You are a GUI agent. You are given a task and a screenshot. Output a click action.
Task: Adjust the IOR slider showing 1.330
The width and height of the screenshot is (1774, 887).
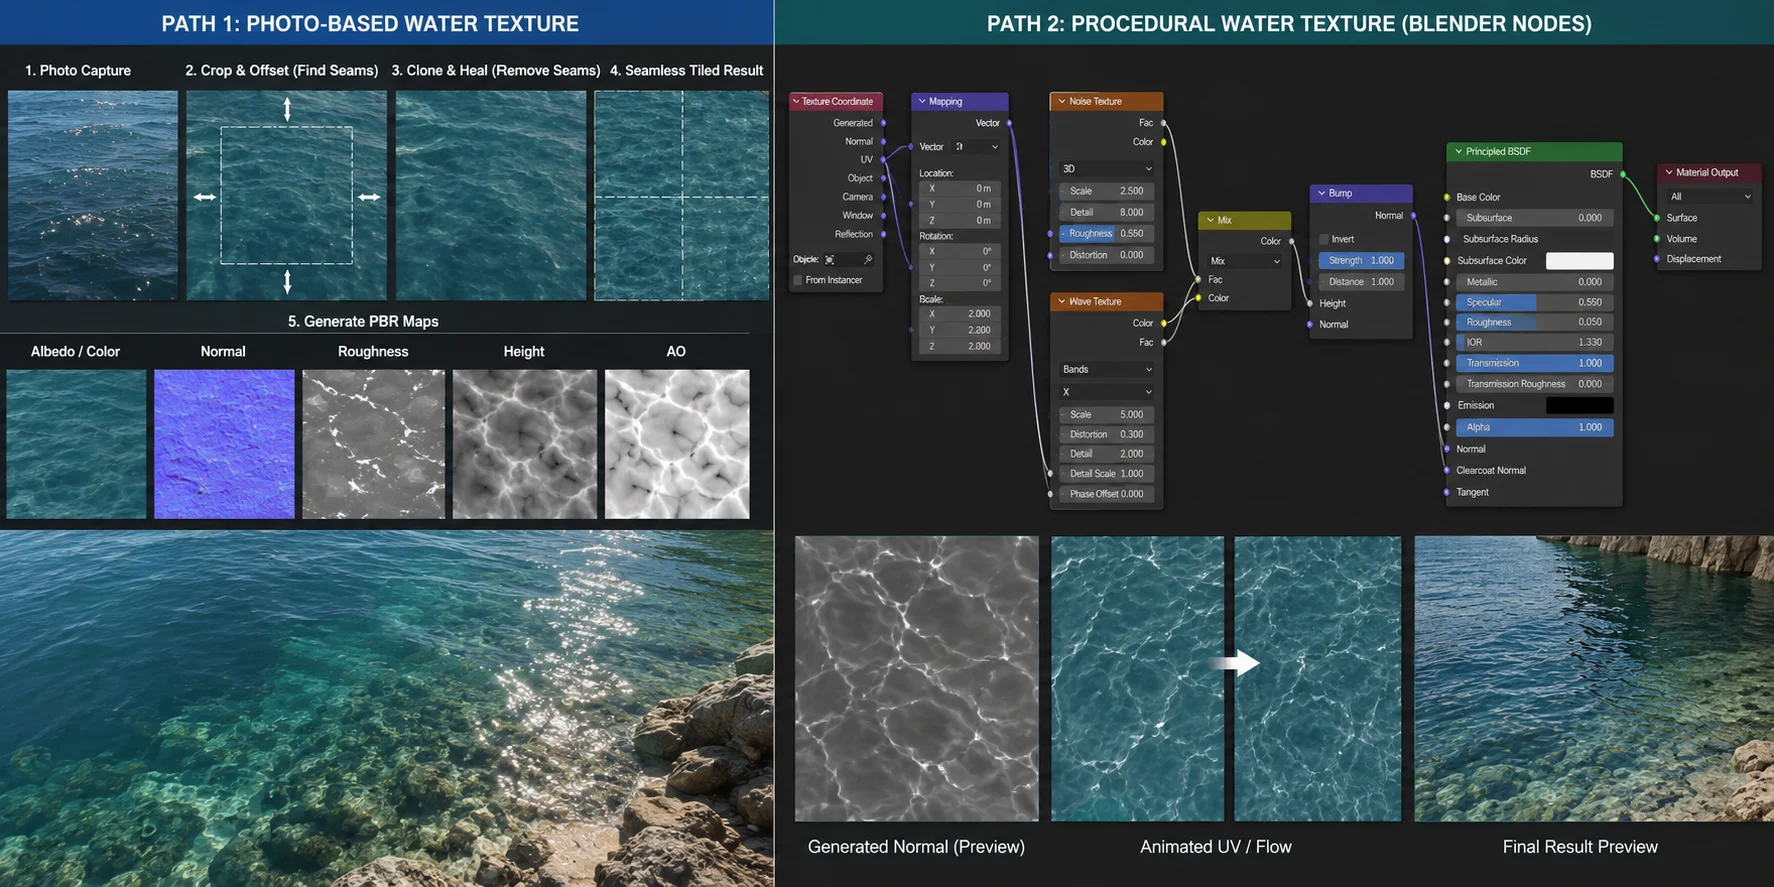tap(1534, 342)
